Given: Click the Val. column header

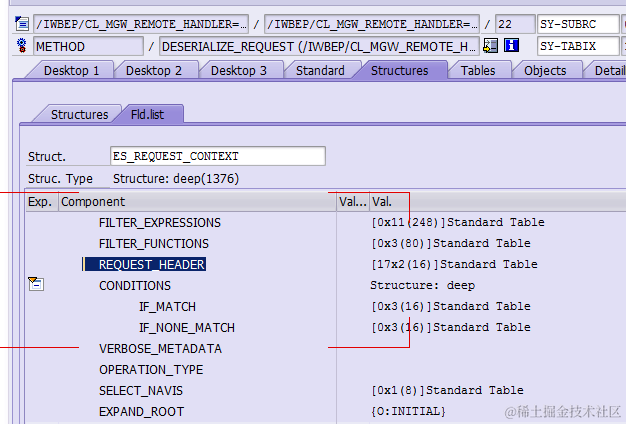Looking at the screenshot, I should coord(498,202).
